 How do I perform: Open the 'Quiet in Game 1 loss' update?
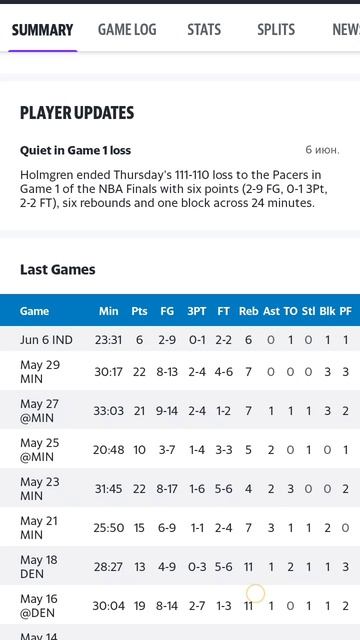(76, 150)
